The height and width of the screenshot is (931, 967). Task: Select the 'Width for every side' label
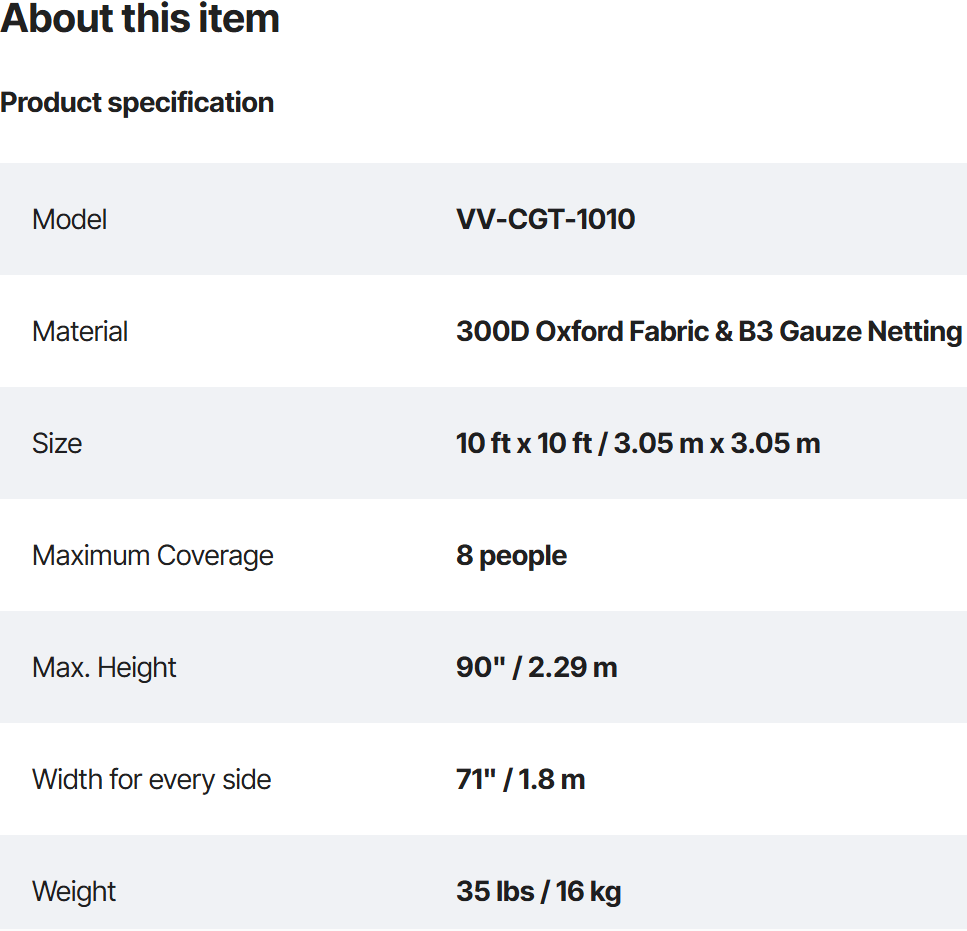[x=152, y=780]
